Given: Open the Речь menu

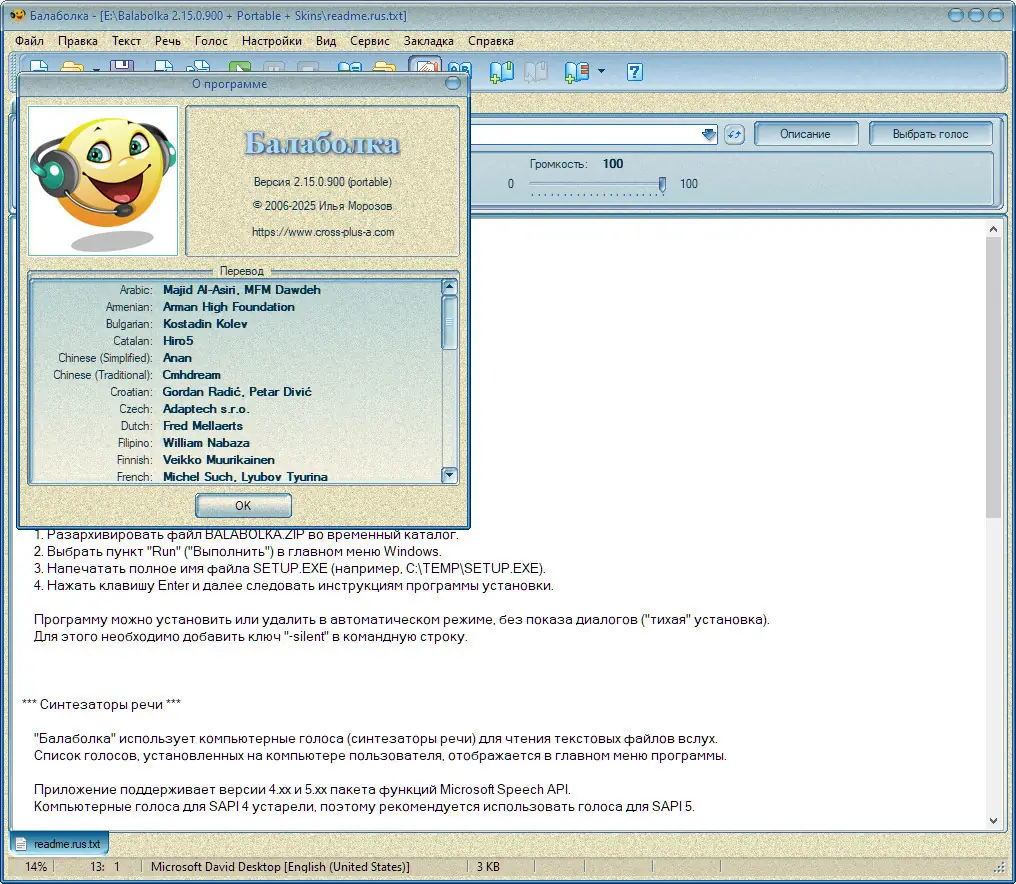Looking at the screenshot, I should (x=168, y=41).
